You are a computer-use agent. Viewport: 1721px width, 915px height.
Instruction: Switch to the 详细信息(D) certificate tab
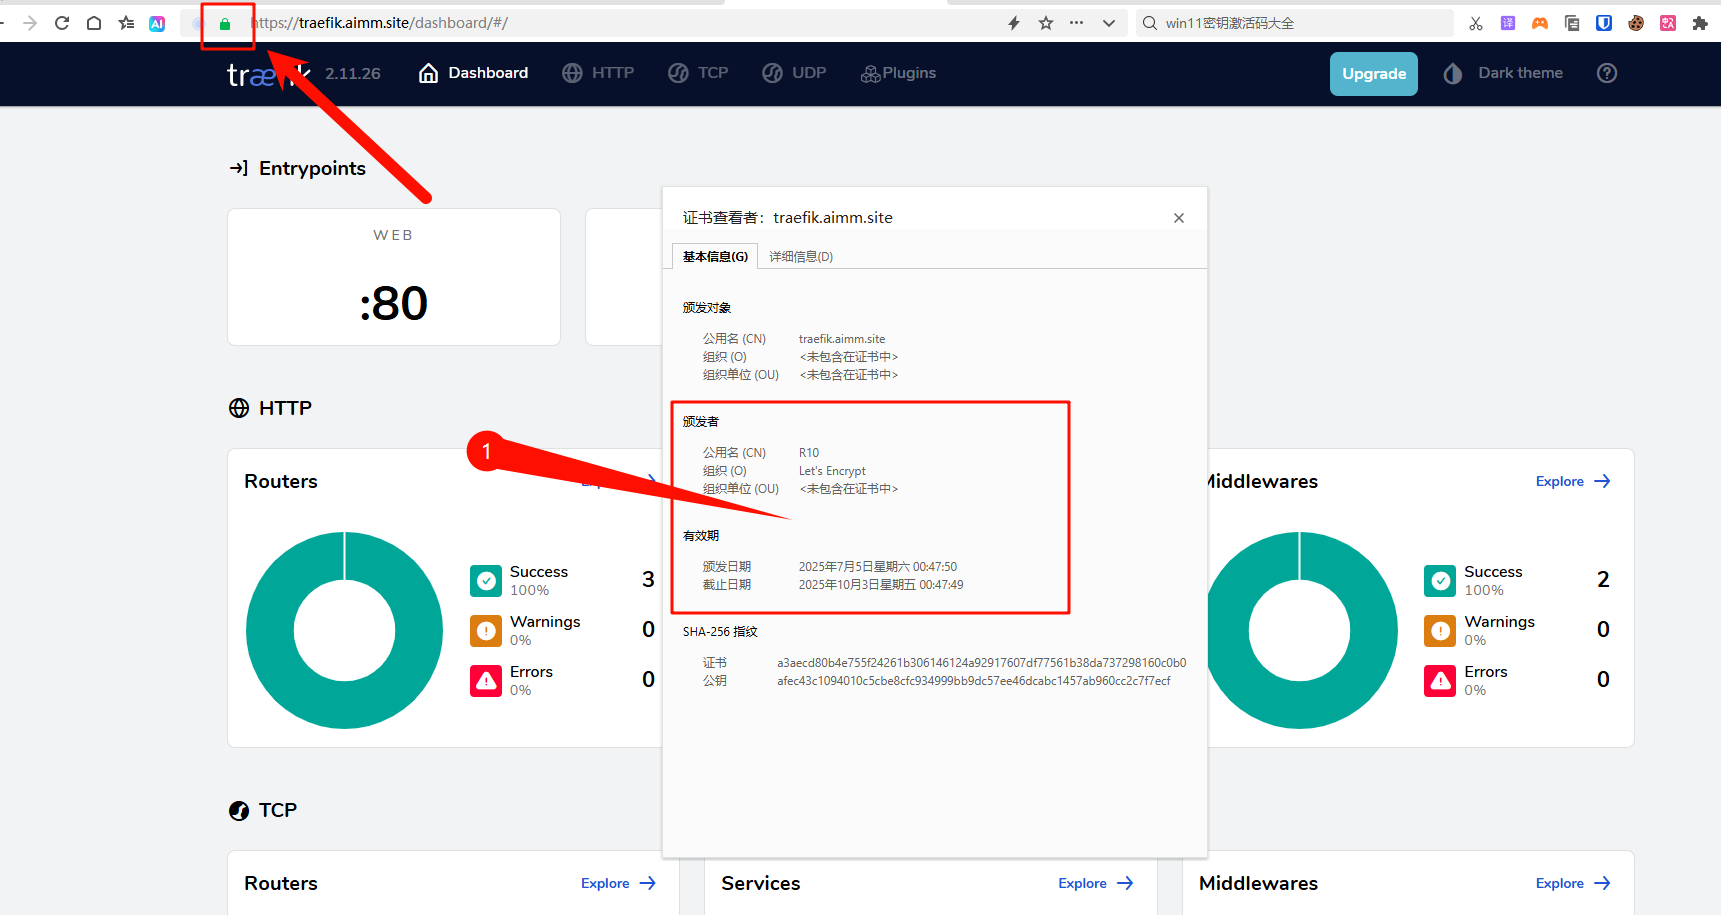click(x=801, y=257)
